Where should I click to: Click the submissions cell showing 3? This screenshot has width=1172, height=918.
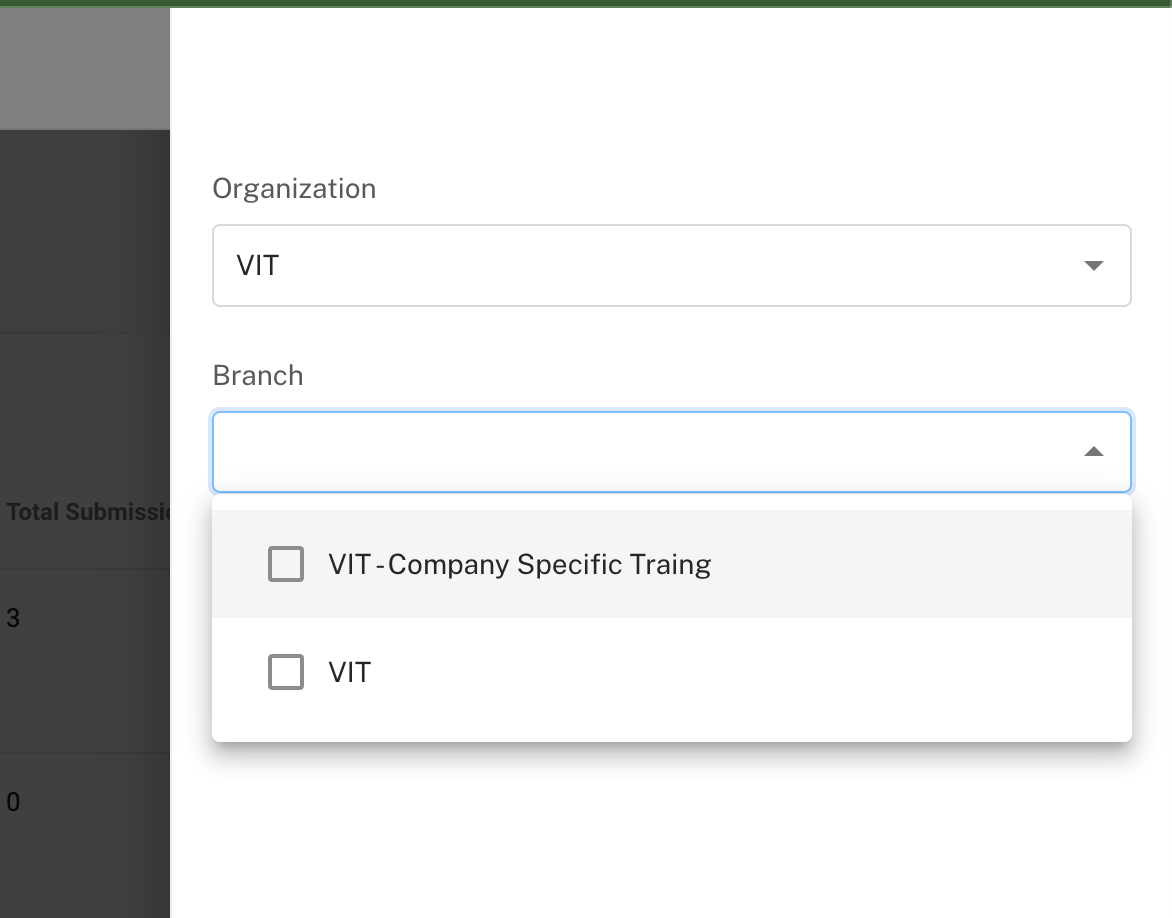pos(13,618)
